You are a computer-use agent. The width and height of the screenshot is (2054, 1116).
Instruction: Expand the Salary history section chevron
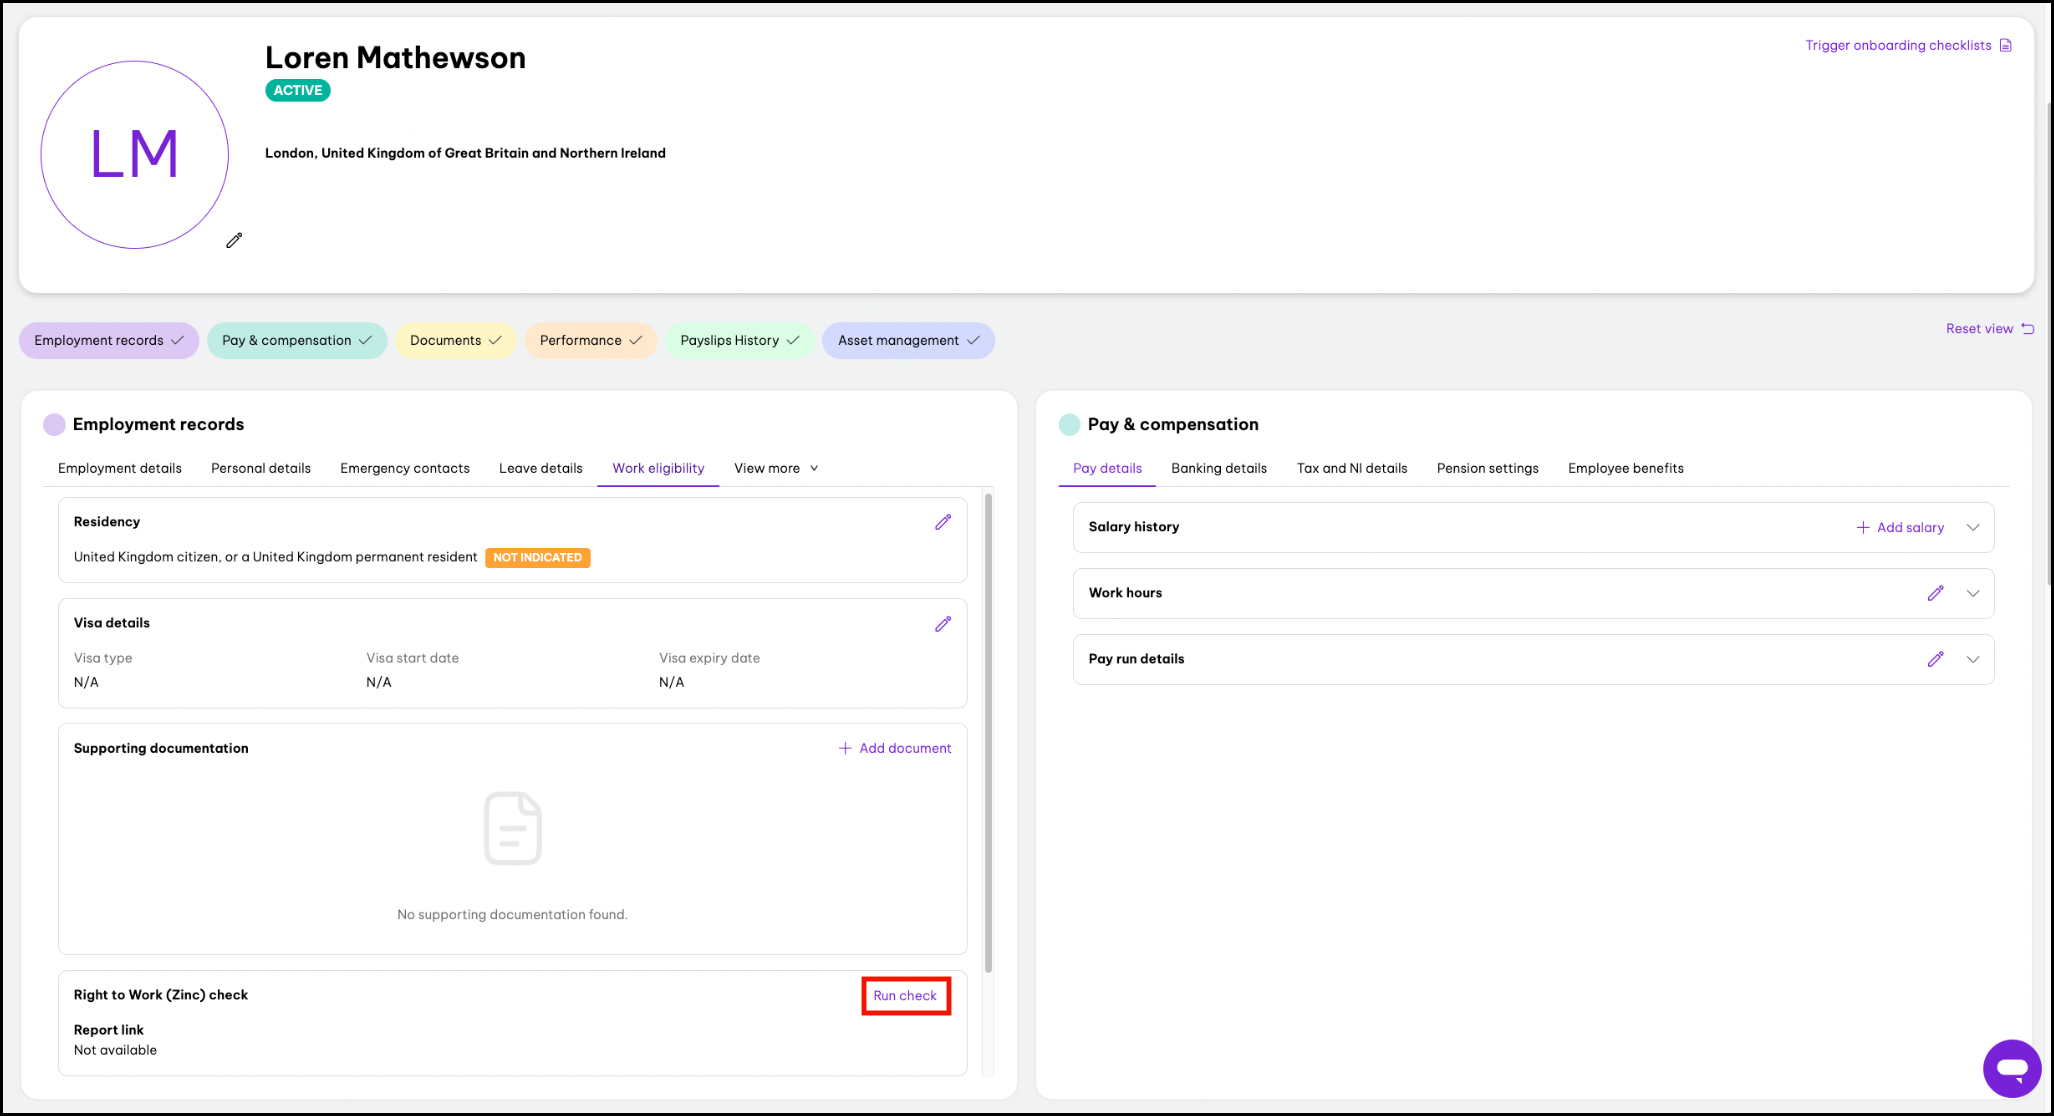tap(1972, 528)
